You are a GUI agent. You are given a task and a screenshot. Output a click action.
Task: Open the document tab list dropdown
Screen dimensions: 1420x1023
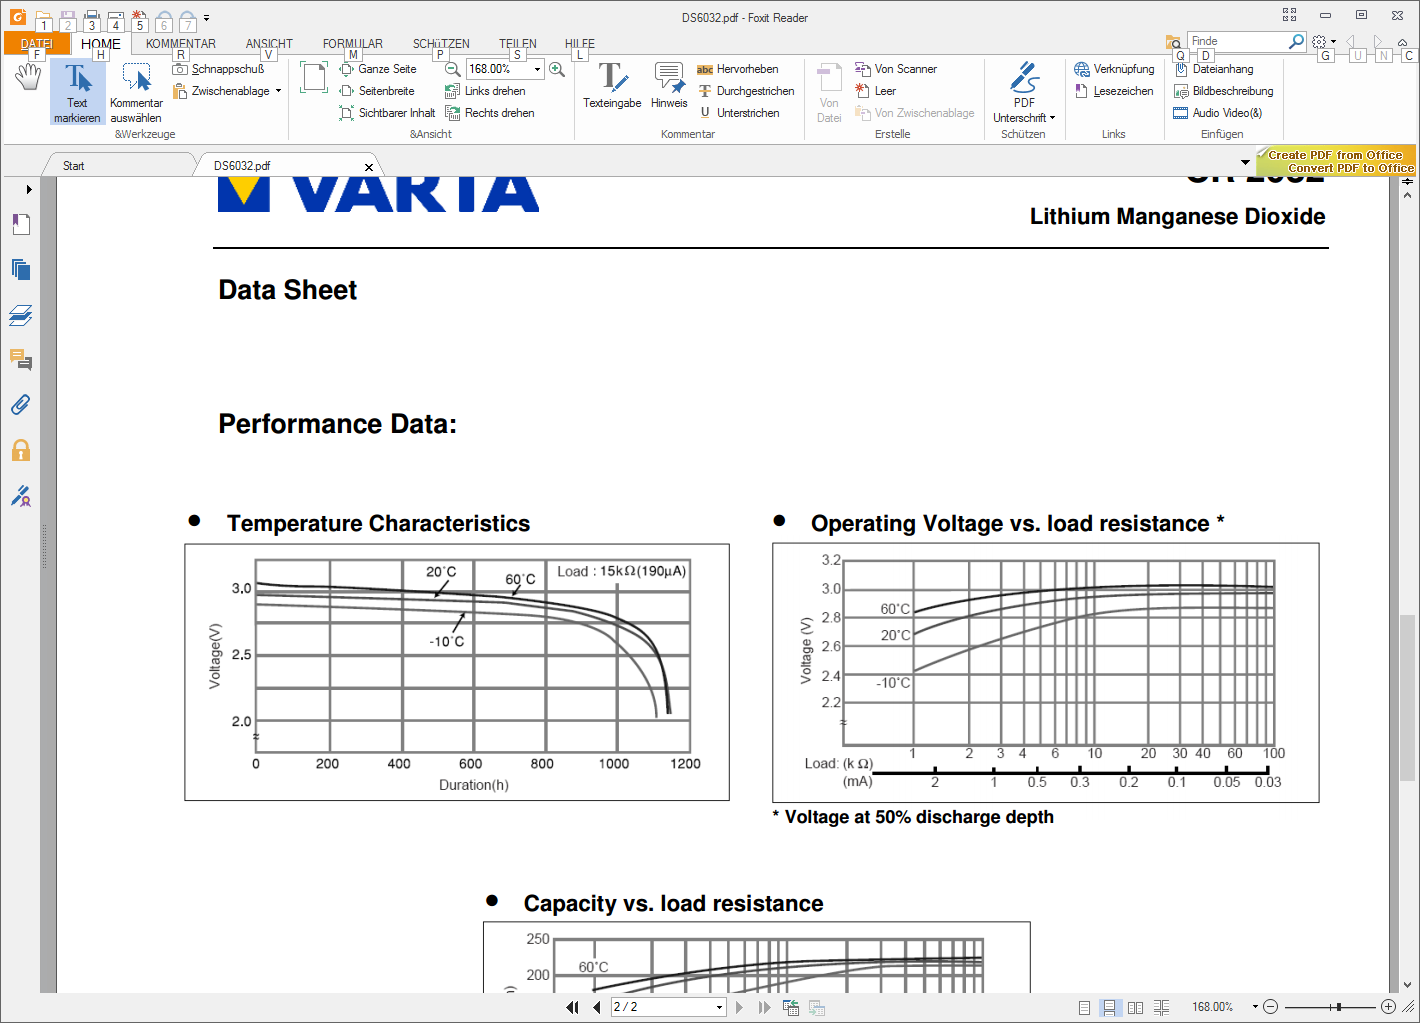click(1245, 162)
